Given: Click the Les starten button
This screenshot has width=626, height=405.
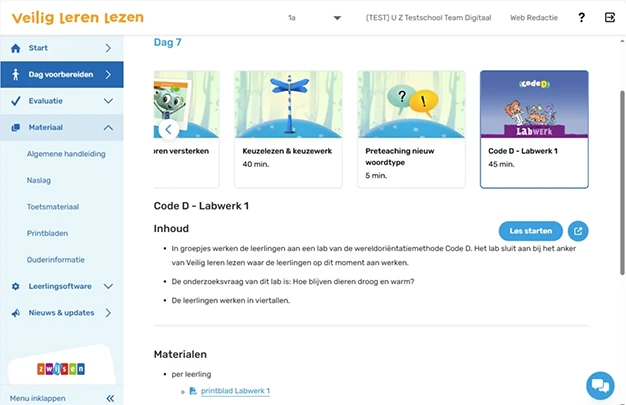Looking at the screenshot, I should [x=531, y=231].
